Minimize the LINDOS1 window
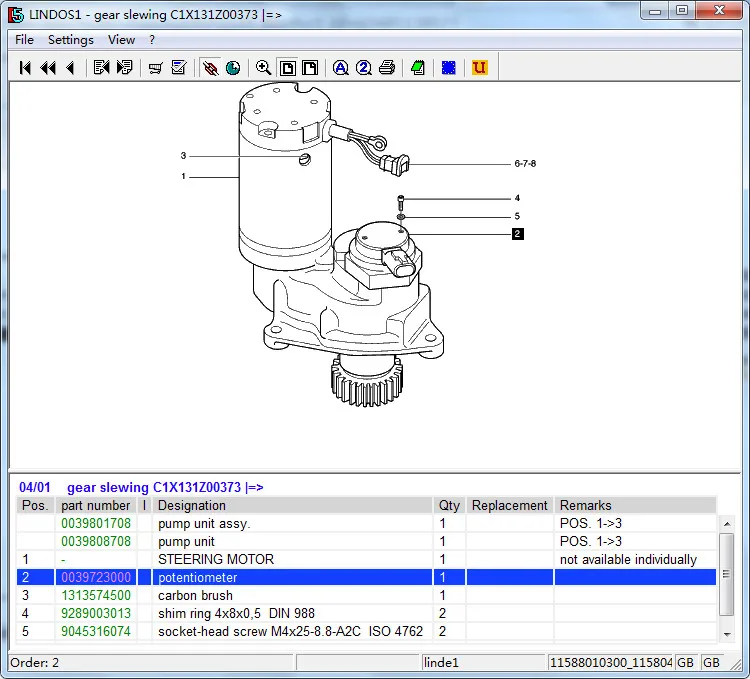This screenshot has width=750, height=679. (x=655, y=11)
